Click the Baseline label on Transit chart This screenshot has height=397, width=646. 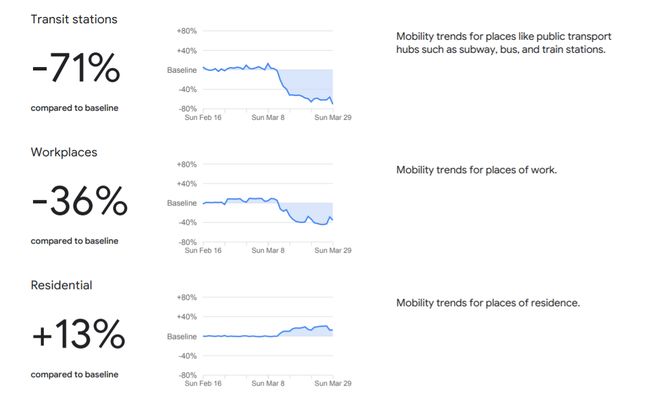pyautogui.click(x=182, y=70)
